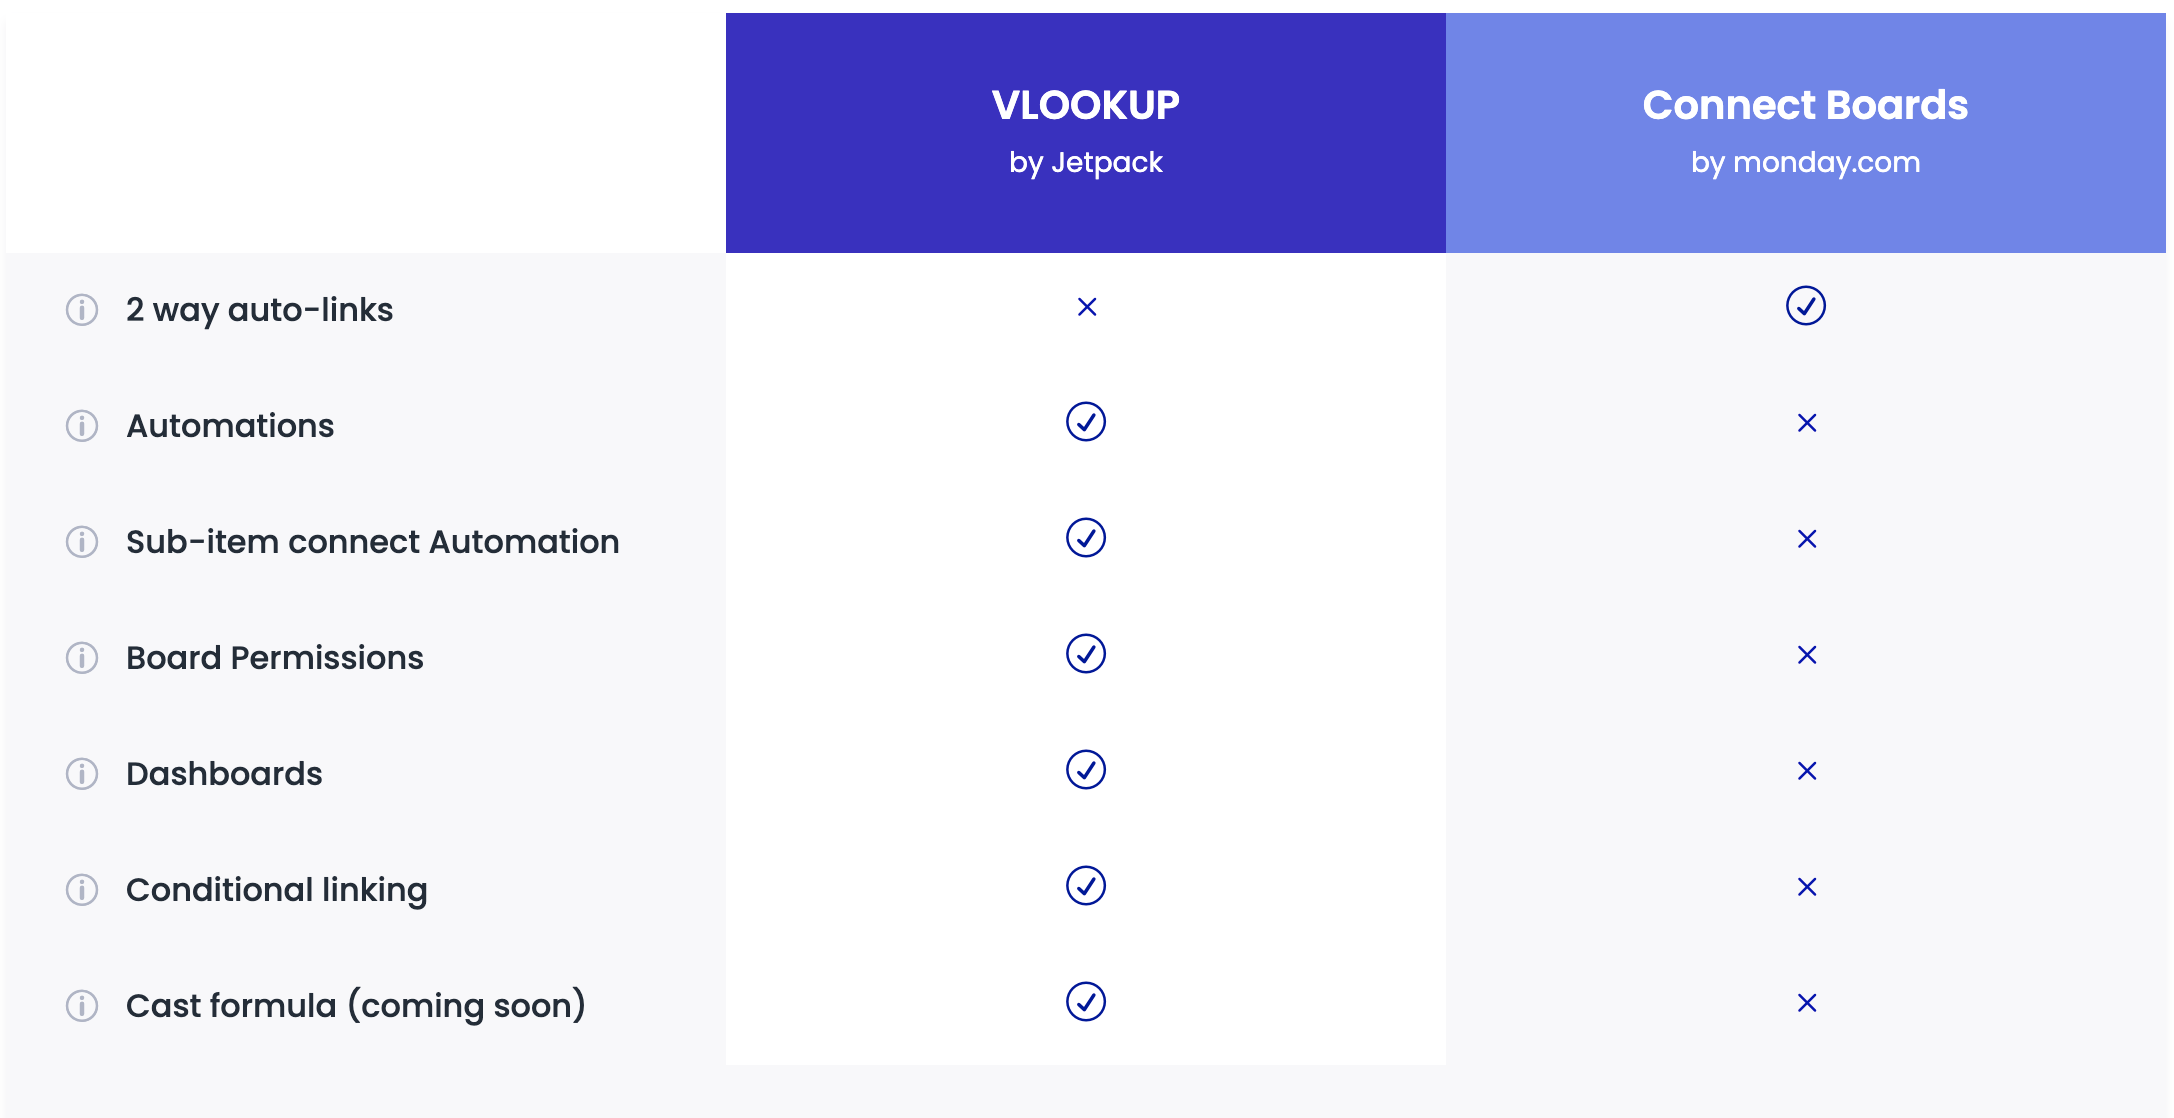Viewport: 2174px width, 1118px height.
Task: Click Connect Boards X in Automations row
Action: 1807,423
